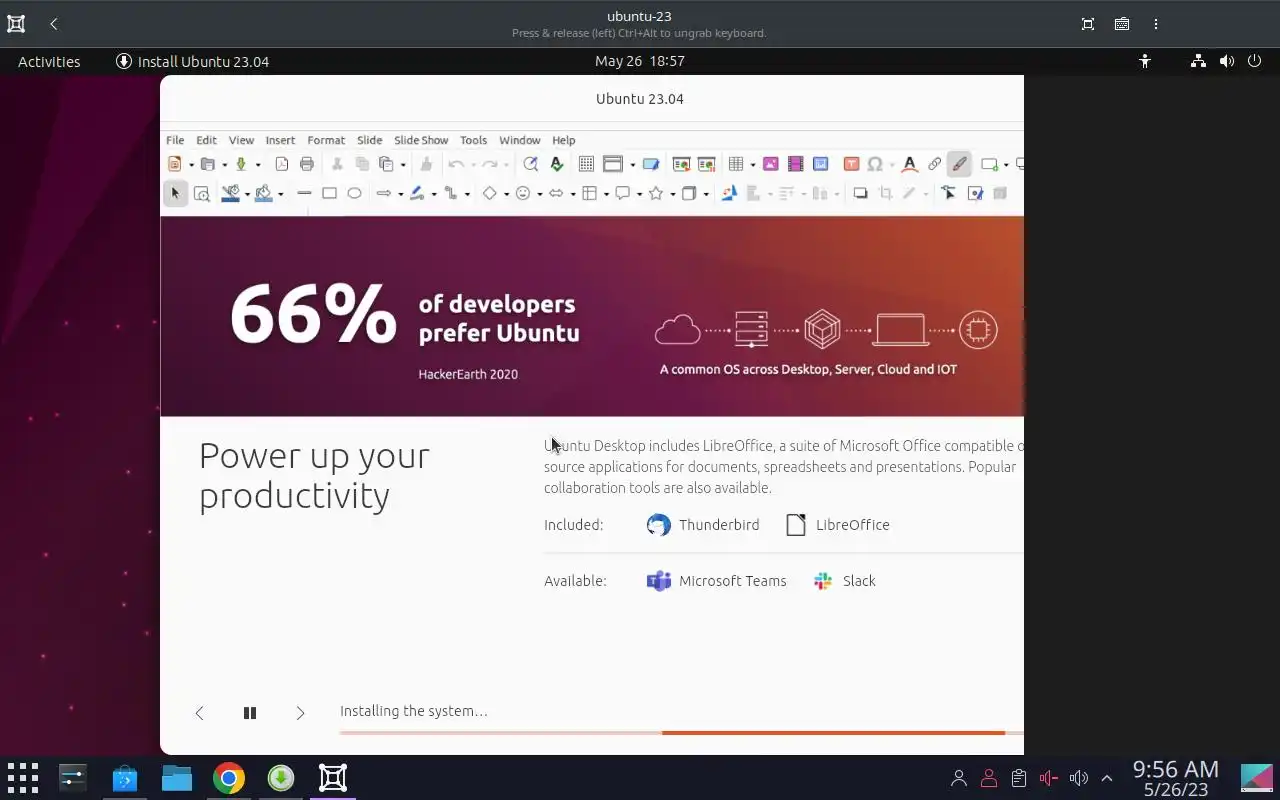Select the Insert Line tool
This screenshot has width=1280, height=800.
(304, 193)
